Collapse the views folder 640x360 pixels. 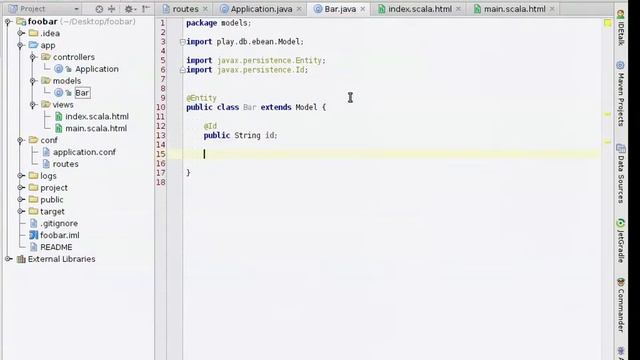(x=33, y=104)
